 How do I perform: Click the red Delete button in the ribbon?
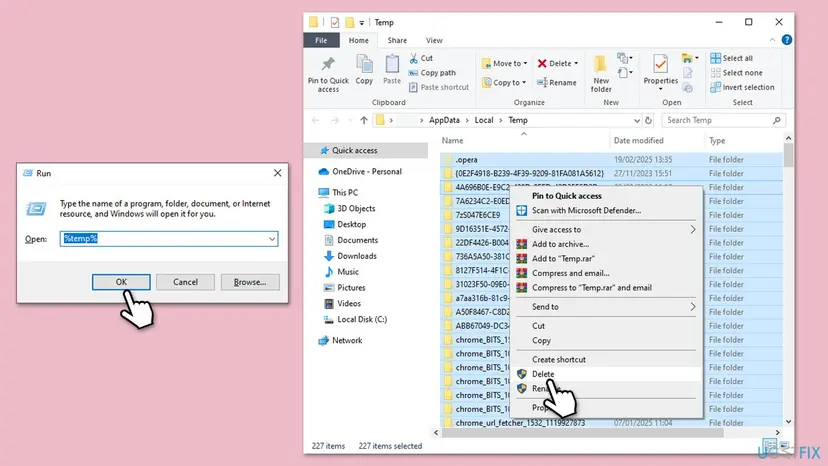(554, 63)
